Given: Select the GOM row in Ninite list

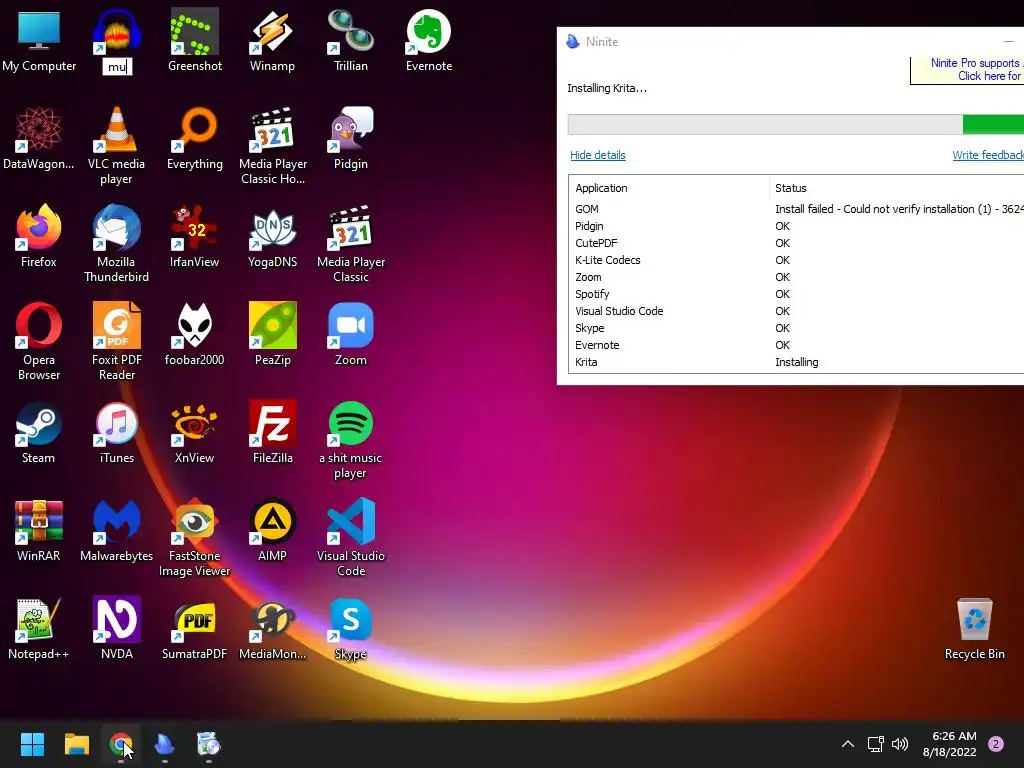Looking at the screenshot, I should (x=796, y=209).
